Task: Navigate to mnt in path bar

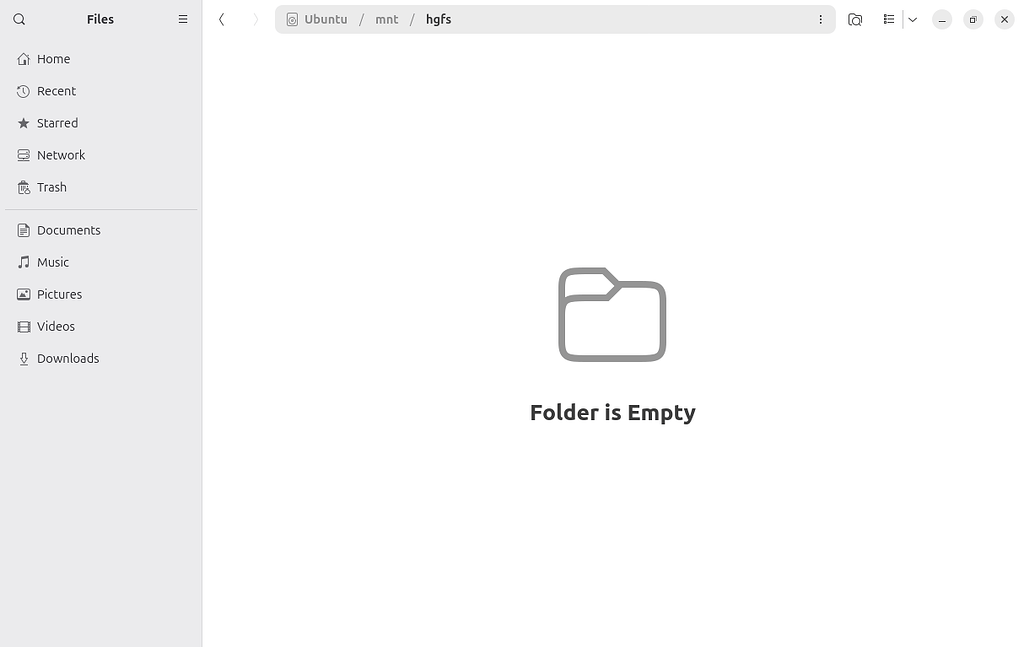Action: tap(387, 20)
